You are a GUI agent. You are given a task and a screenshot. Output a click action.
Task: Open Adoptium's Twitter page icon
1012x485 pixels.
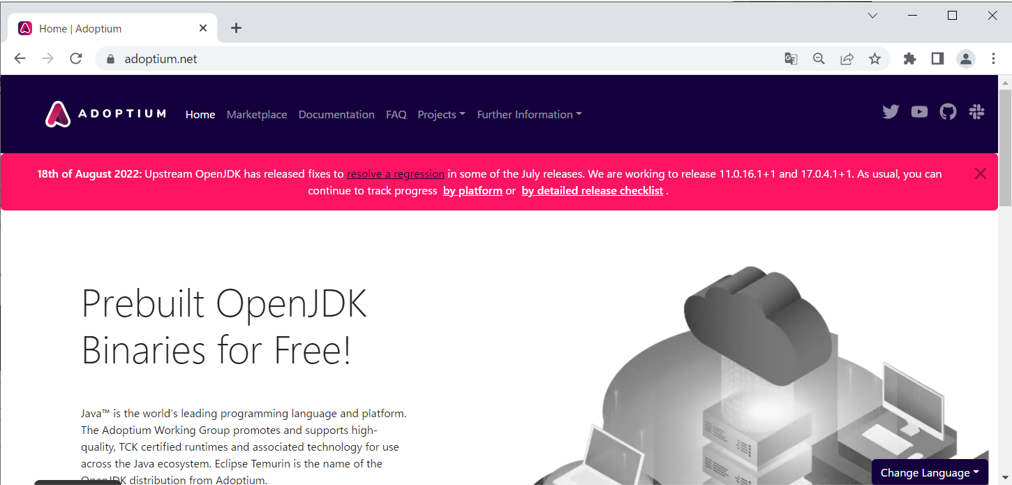pyautogui.click(x=891, y=112)
